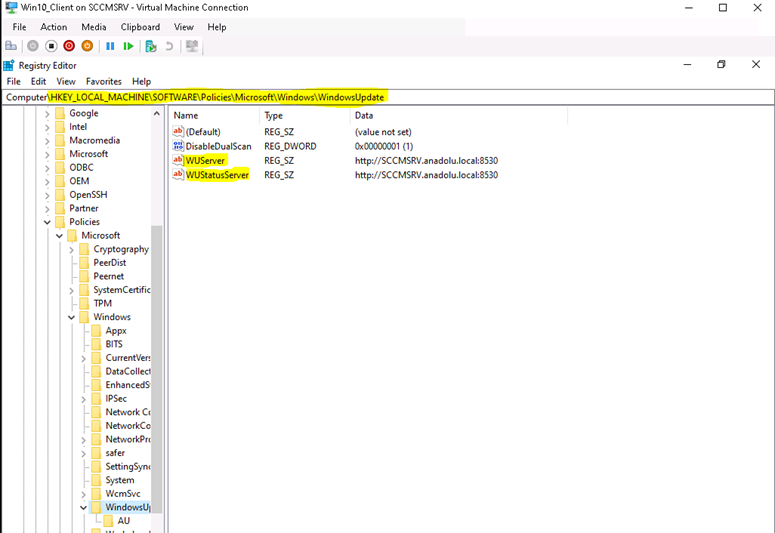
Task: Collapse the Policies key
Action: click(x=47, y=222)
